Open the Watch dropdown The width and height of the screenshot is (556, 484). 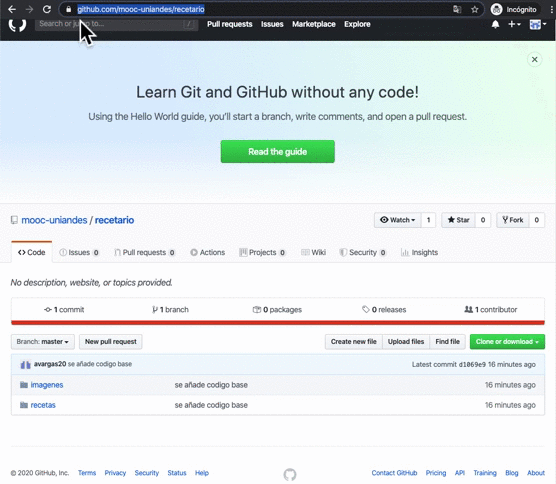click(397, 220)
